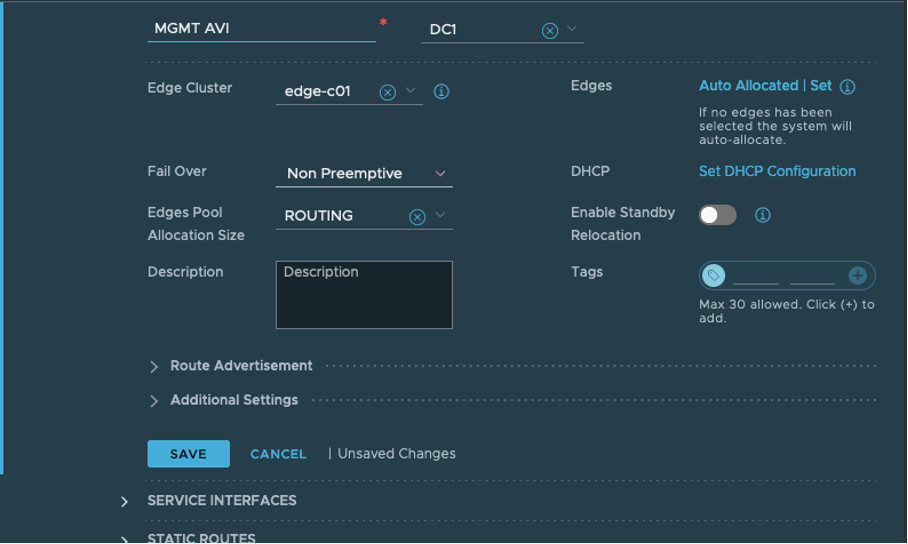Viewport: 908px width, 544px height.
Task: Click the Unsaved Changes text
Action: coord(396,454)
